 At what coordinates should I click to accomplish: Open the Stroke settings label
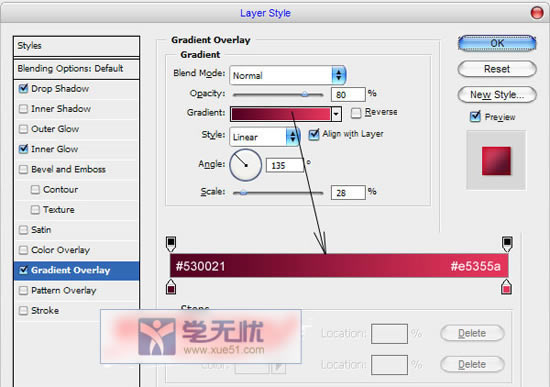click(x=45, y=311)
